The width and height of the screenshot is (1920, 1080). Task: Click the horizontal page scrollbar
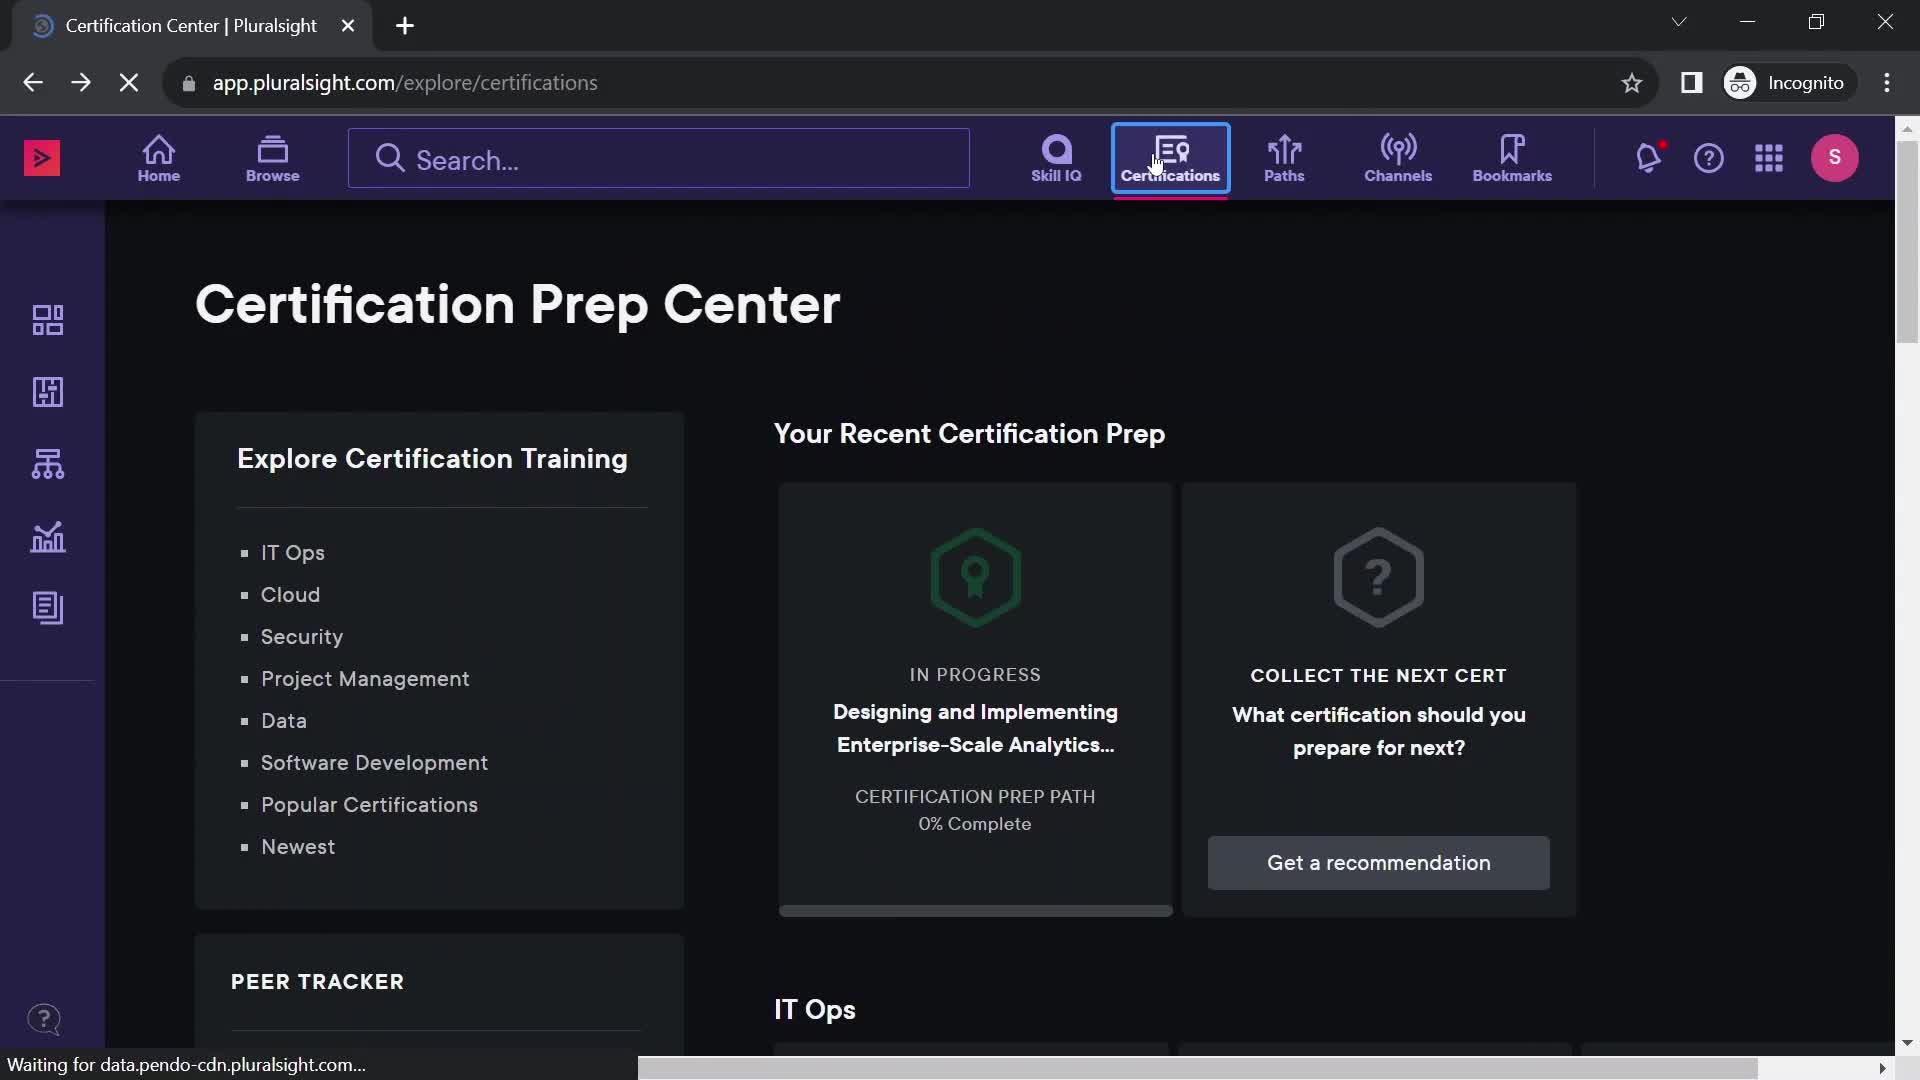(1198, 1069)
